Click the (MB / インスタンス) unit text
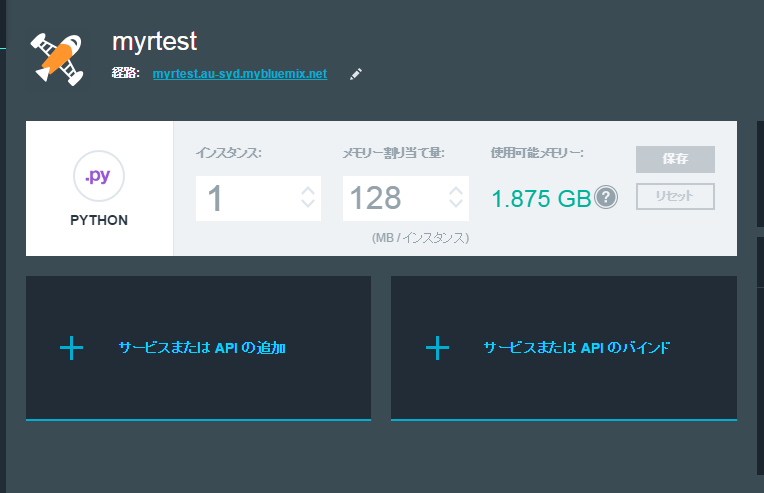 click(x=420, y=238)
